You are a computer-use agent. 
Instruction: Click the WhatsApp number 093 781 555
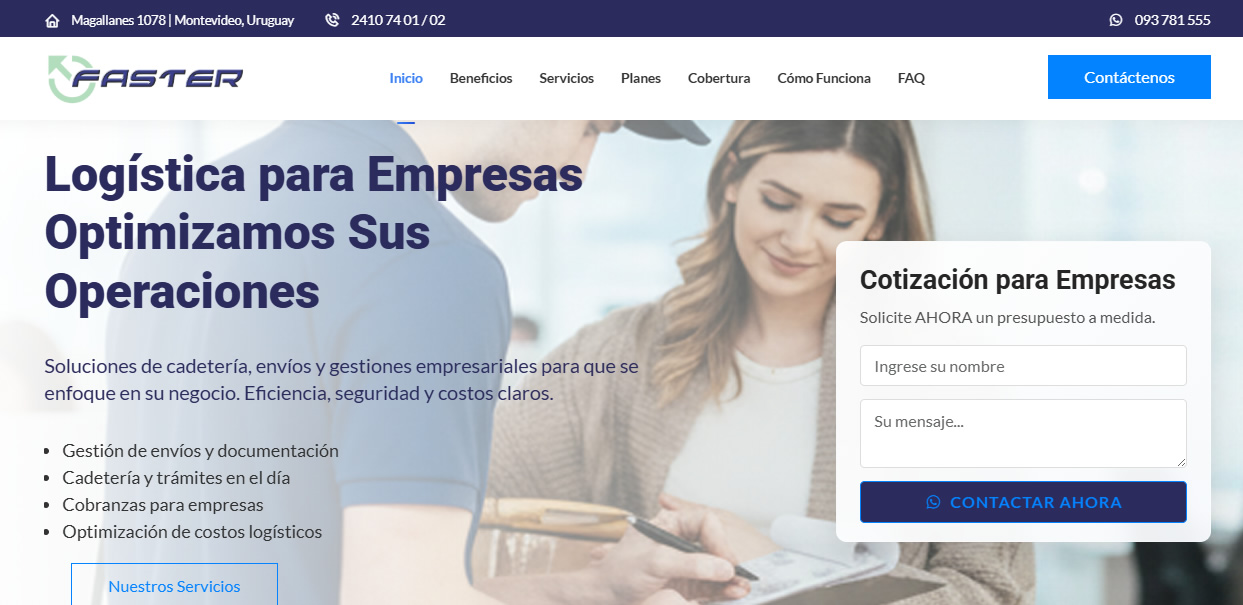pos(1172,20)
